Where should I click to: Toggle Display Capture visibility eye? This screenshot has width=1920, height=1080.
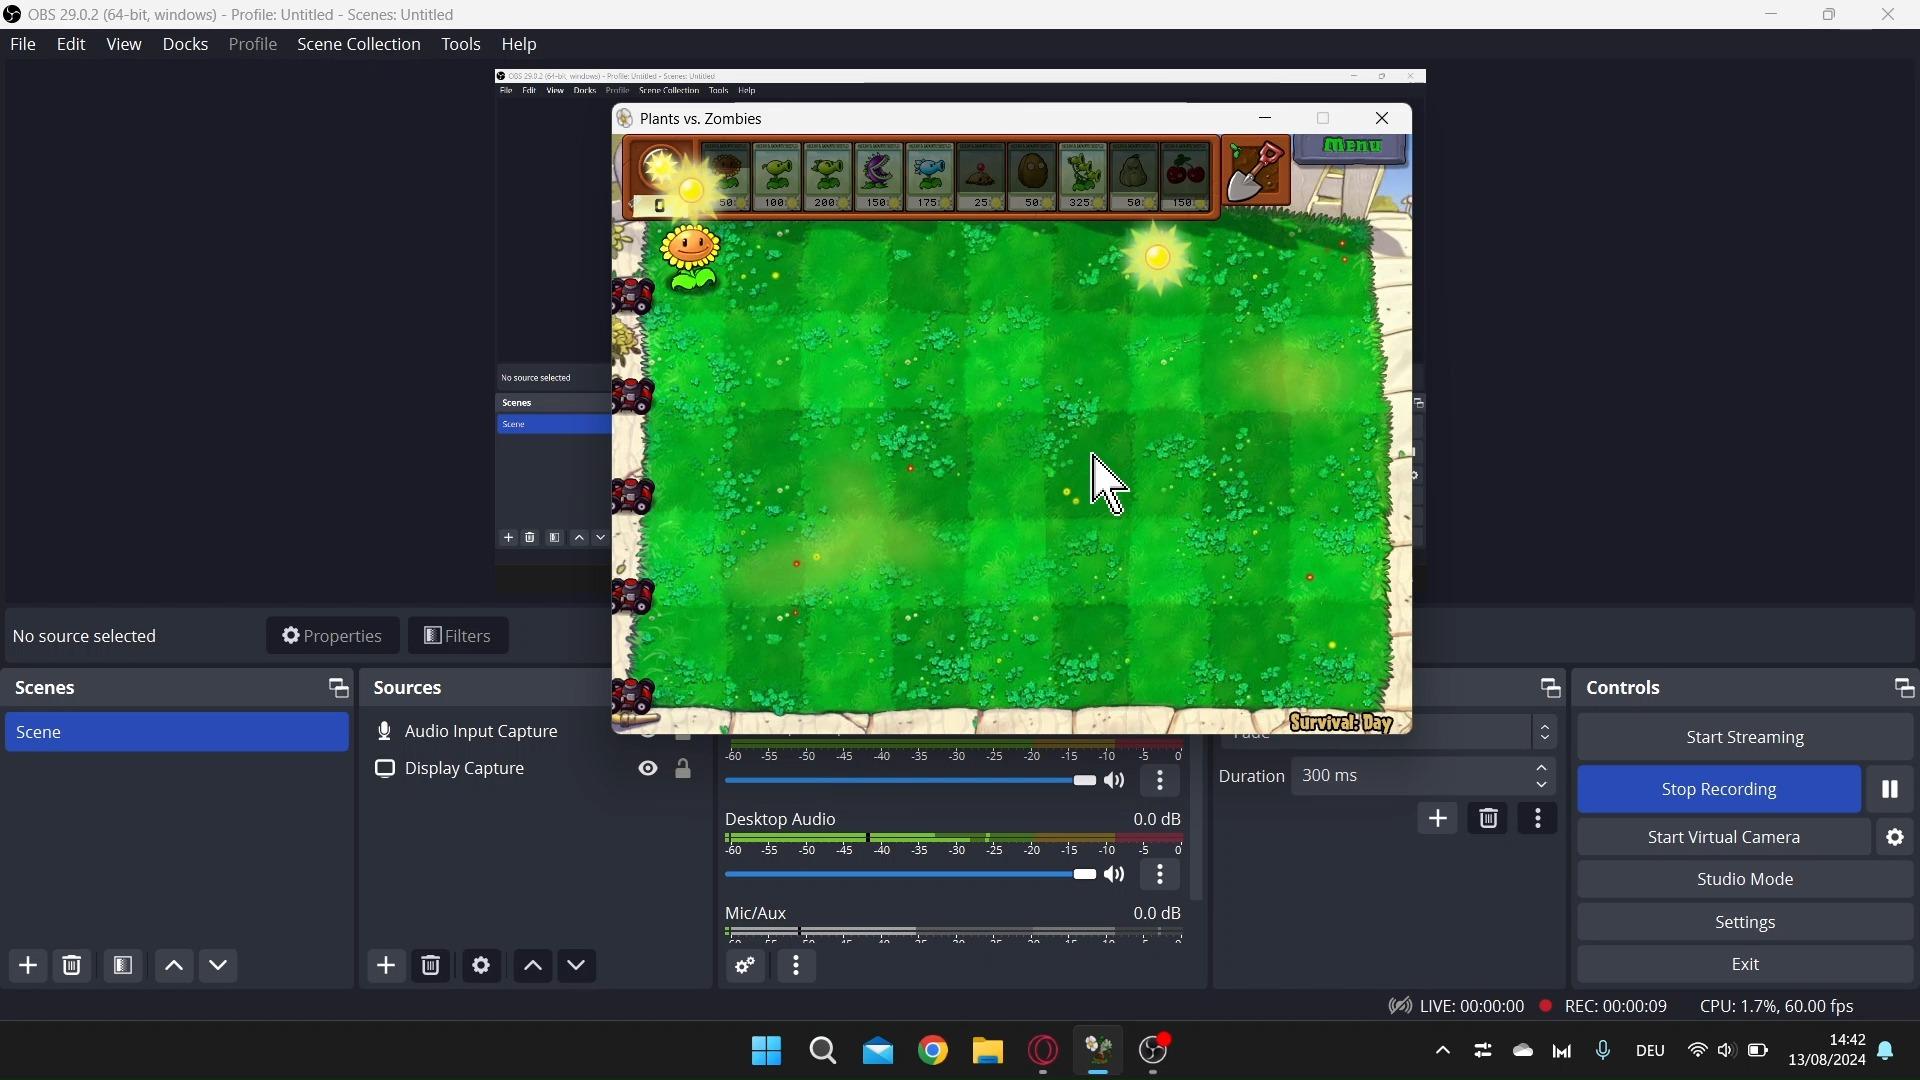pos(649,769)
